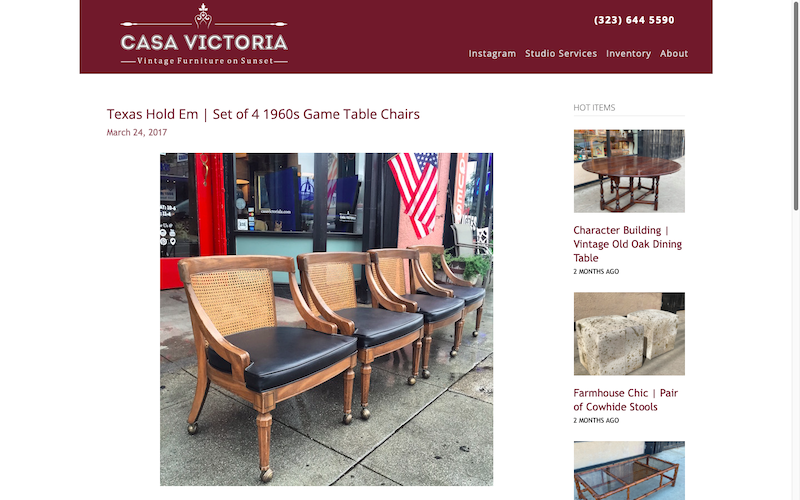Screen dimensions: 800x500
Task: Open Studio Services page
Action: [x=561, y=54]
